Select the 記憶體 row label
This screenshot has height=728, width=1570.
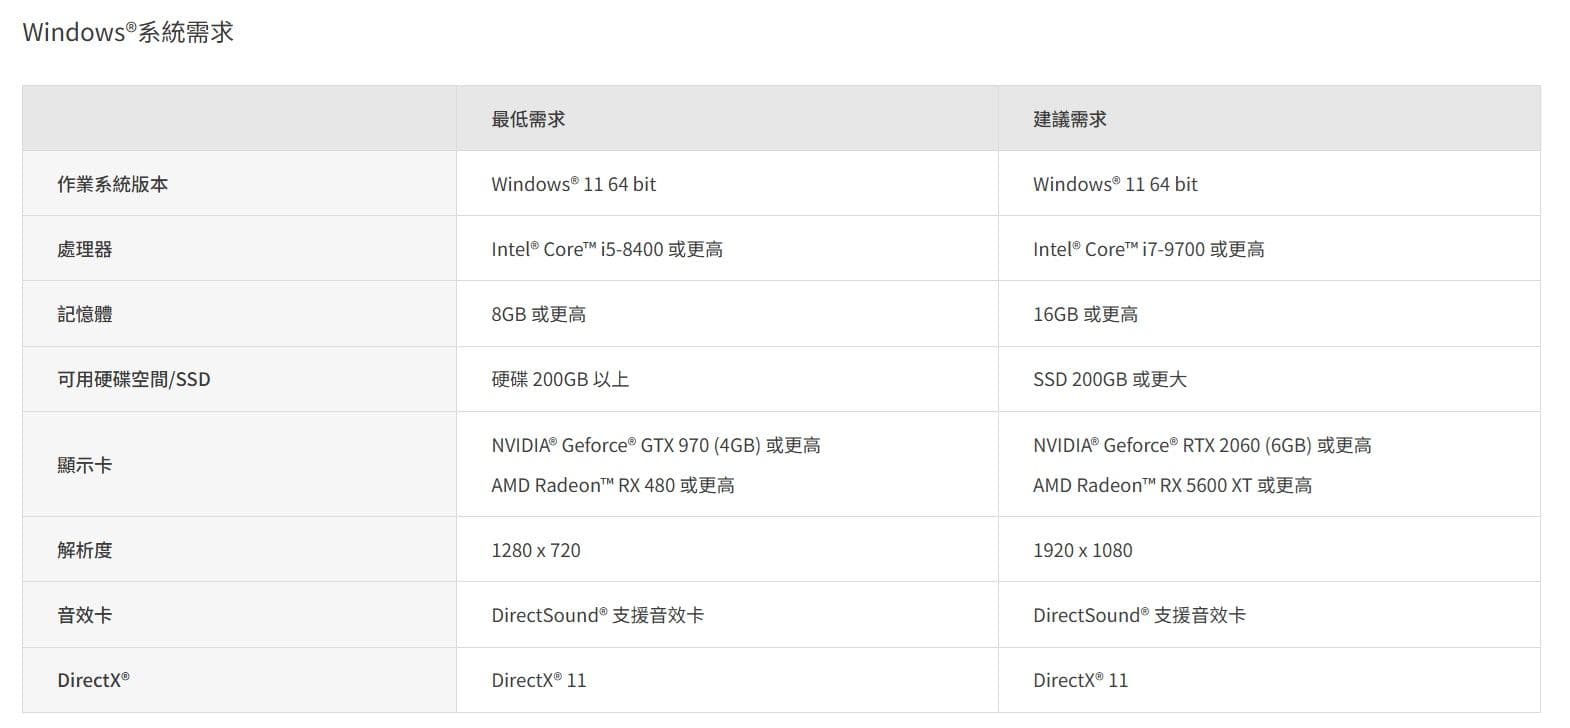(x=85, y=314)
